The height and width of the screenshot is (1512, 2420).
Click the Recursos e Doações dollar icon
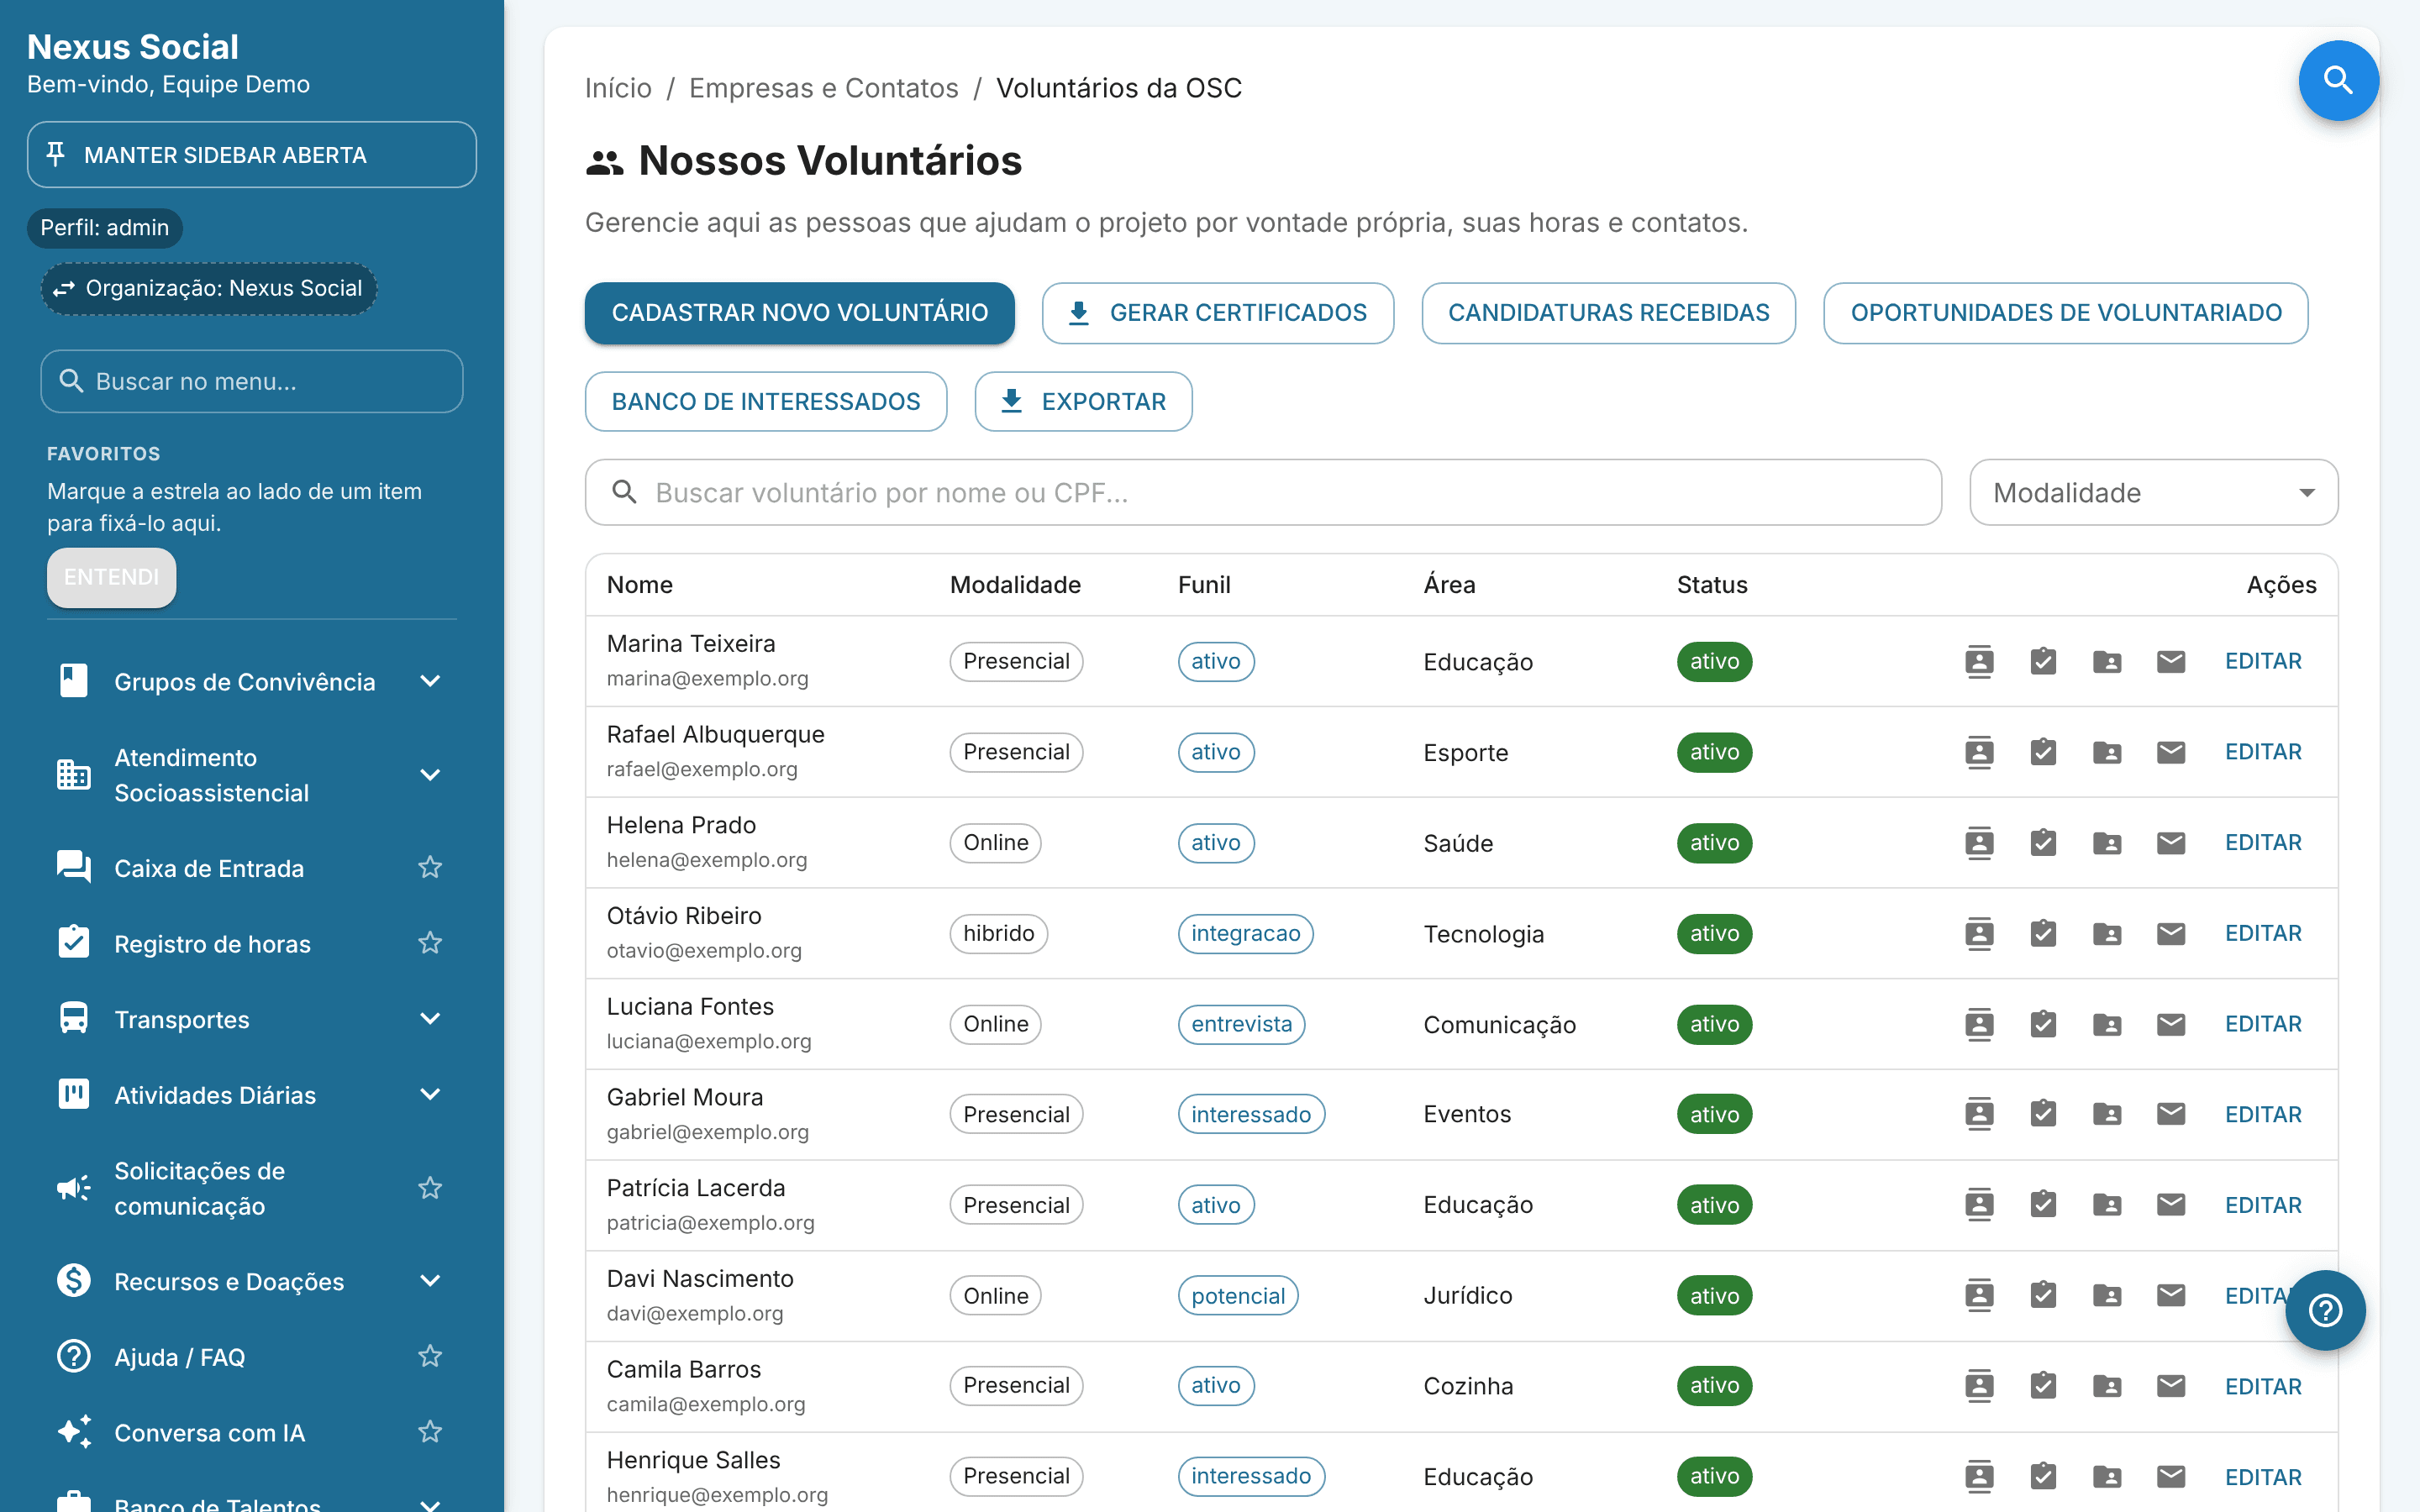(x=73, y=1281)
